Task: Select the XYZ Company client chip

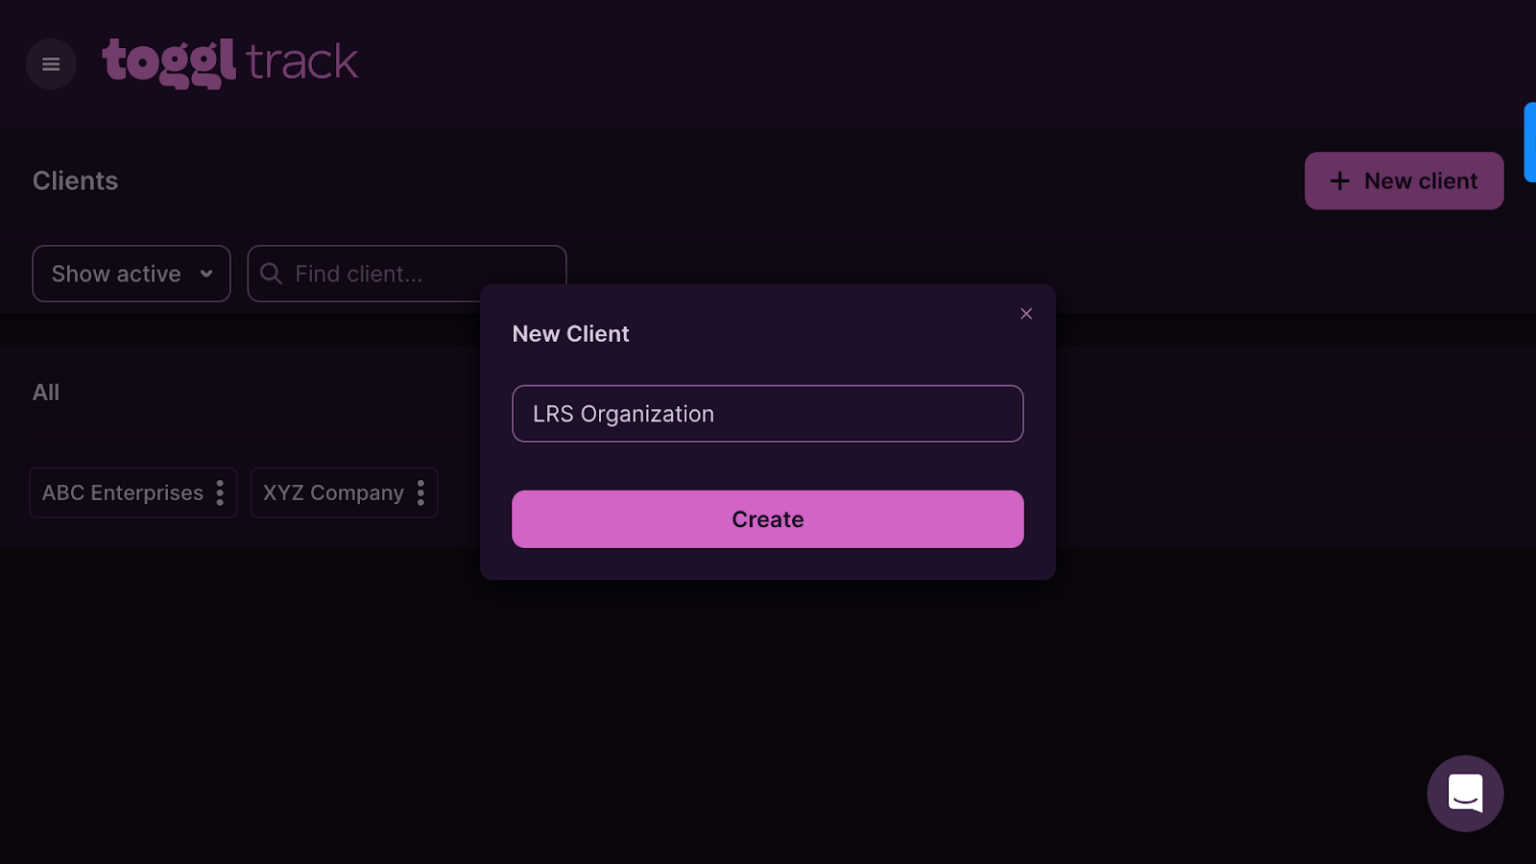Action: click(x=333, y=493)
